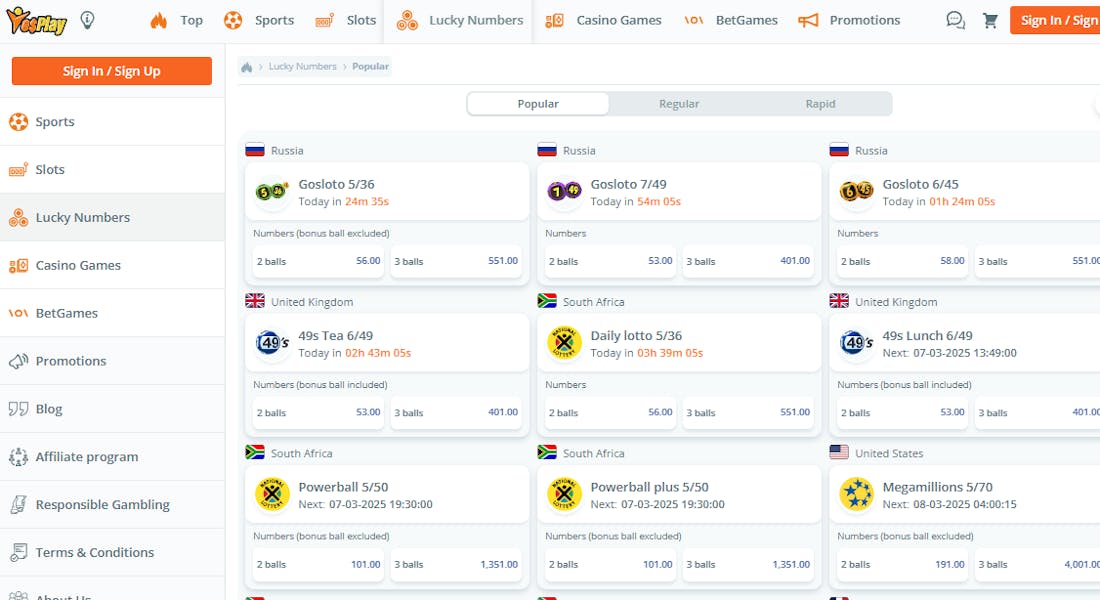This screenshot has width=1100, height=600.
Task: Click the YesPlay logo
Action: click(36, 20)
